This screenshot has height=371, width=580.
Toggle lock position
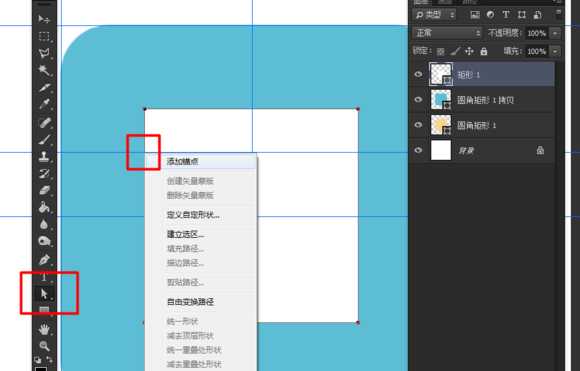469,51
